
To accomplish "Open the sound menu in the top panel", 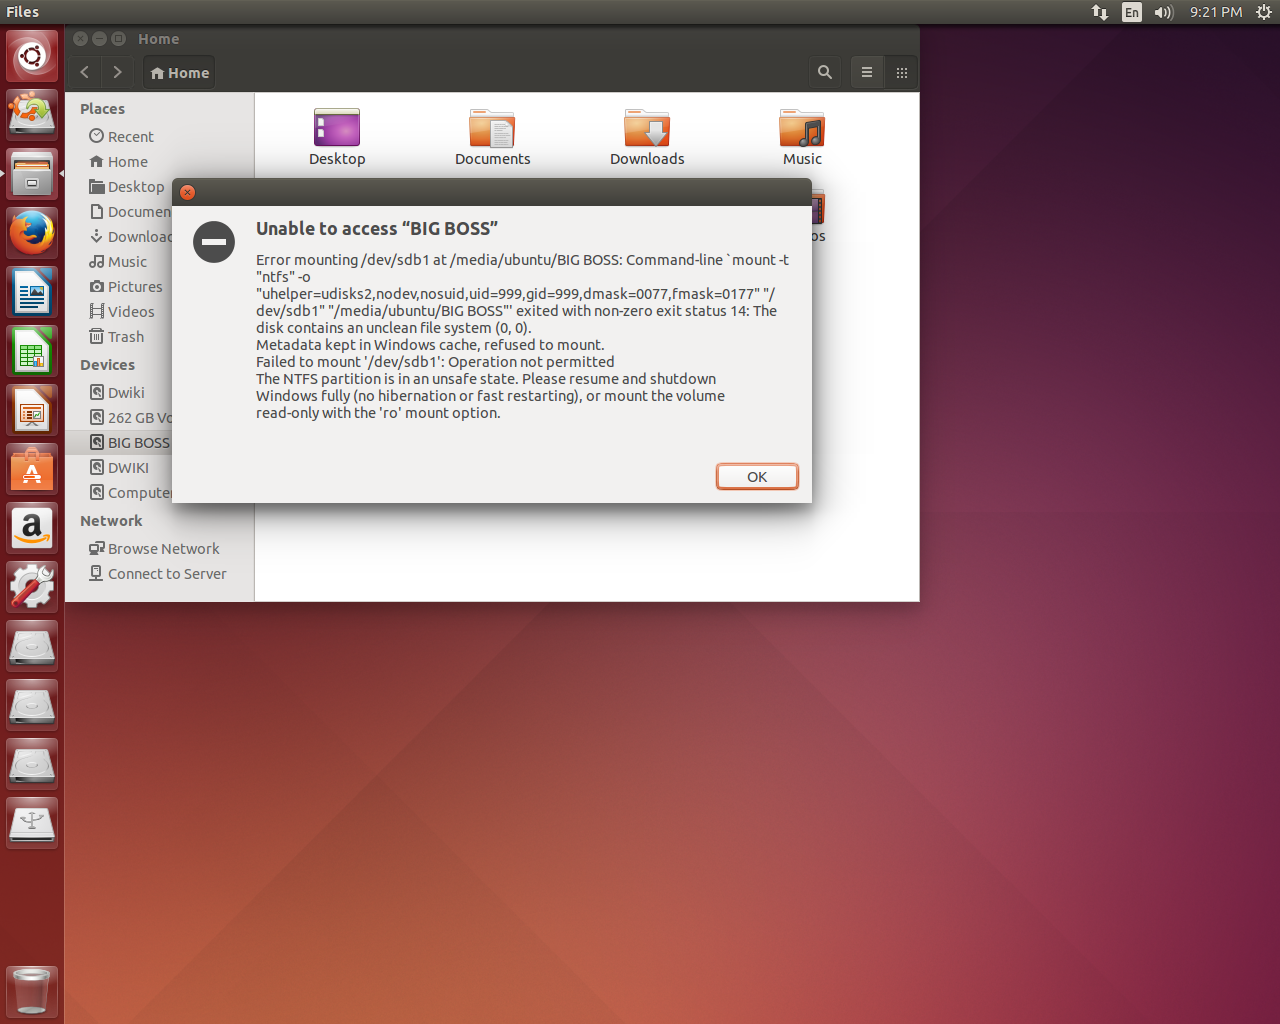I will (1162, 12).
